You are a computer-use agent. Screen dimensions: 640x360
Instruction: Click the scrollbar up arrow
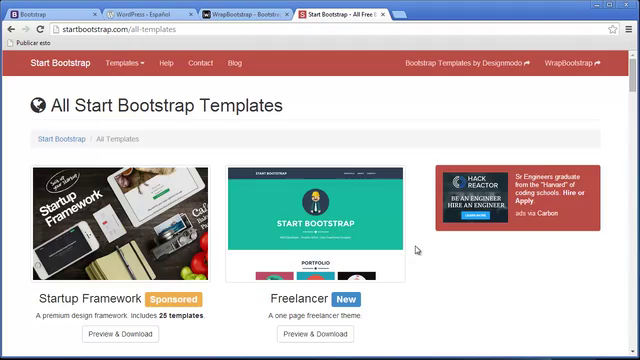point(633,54)
